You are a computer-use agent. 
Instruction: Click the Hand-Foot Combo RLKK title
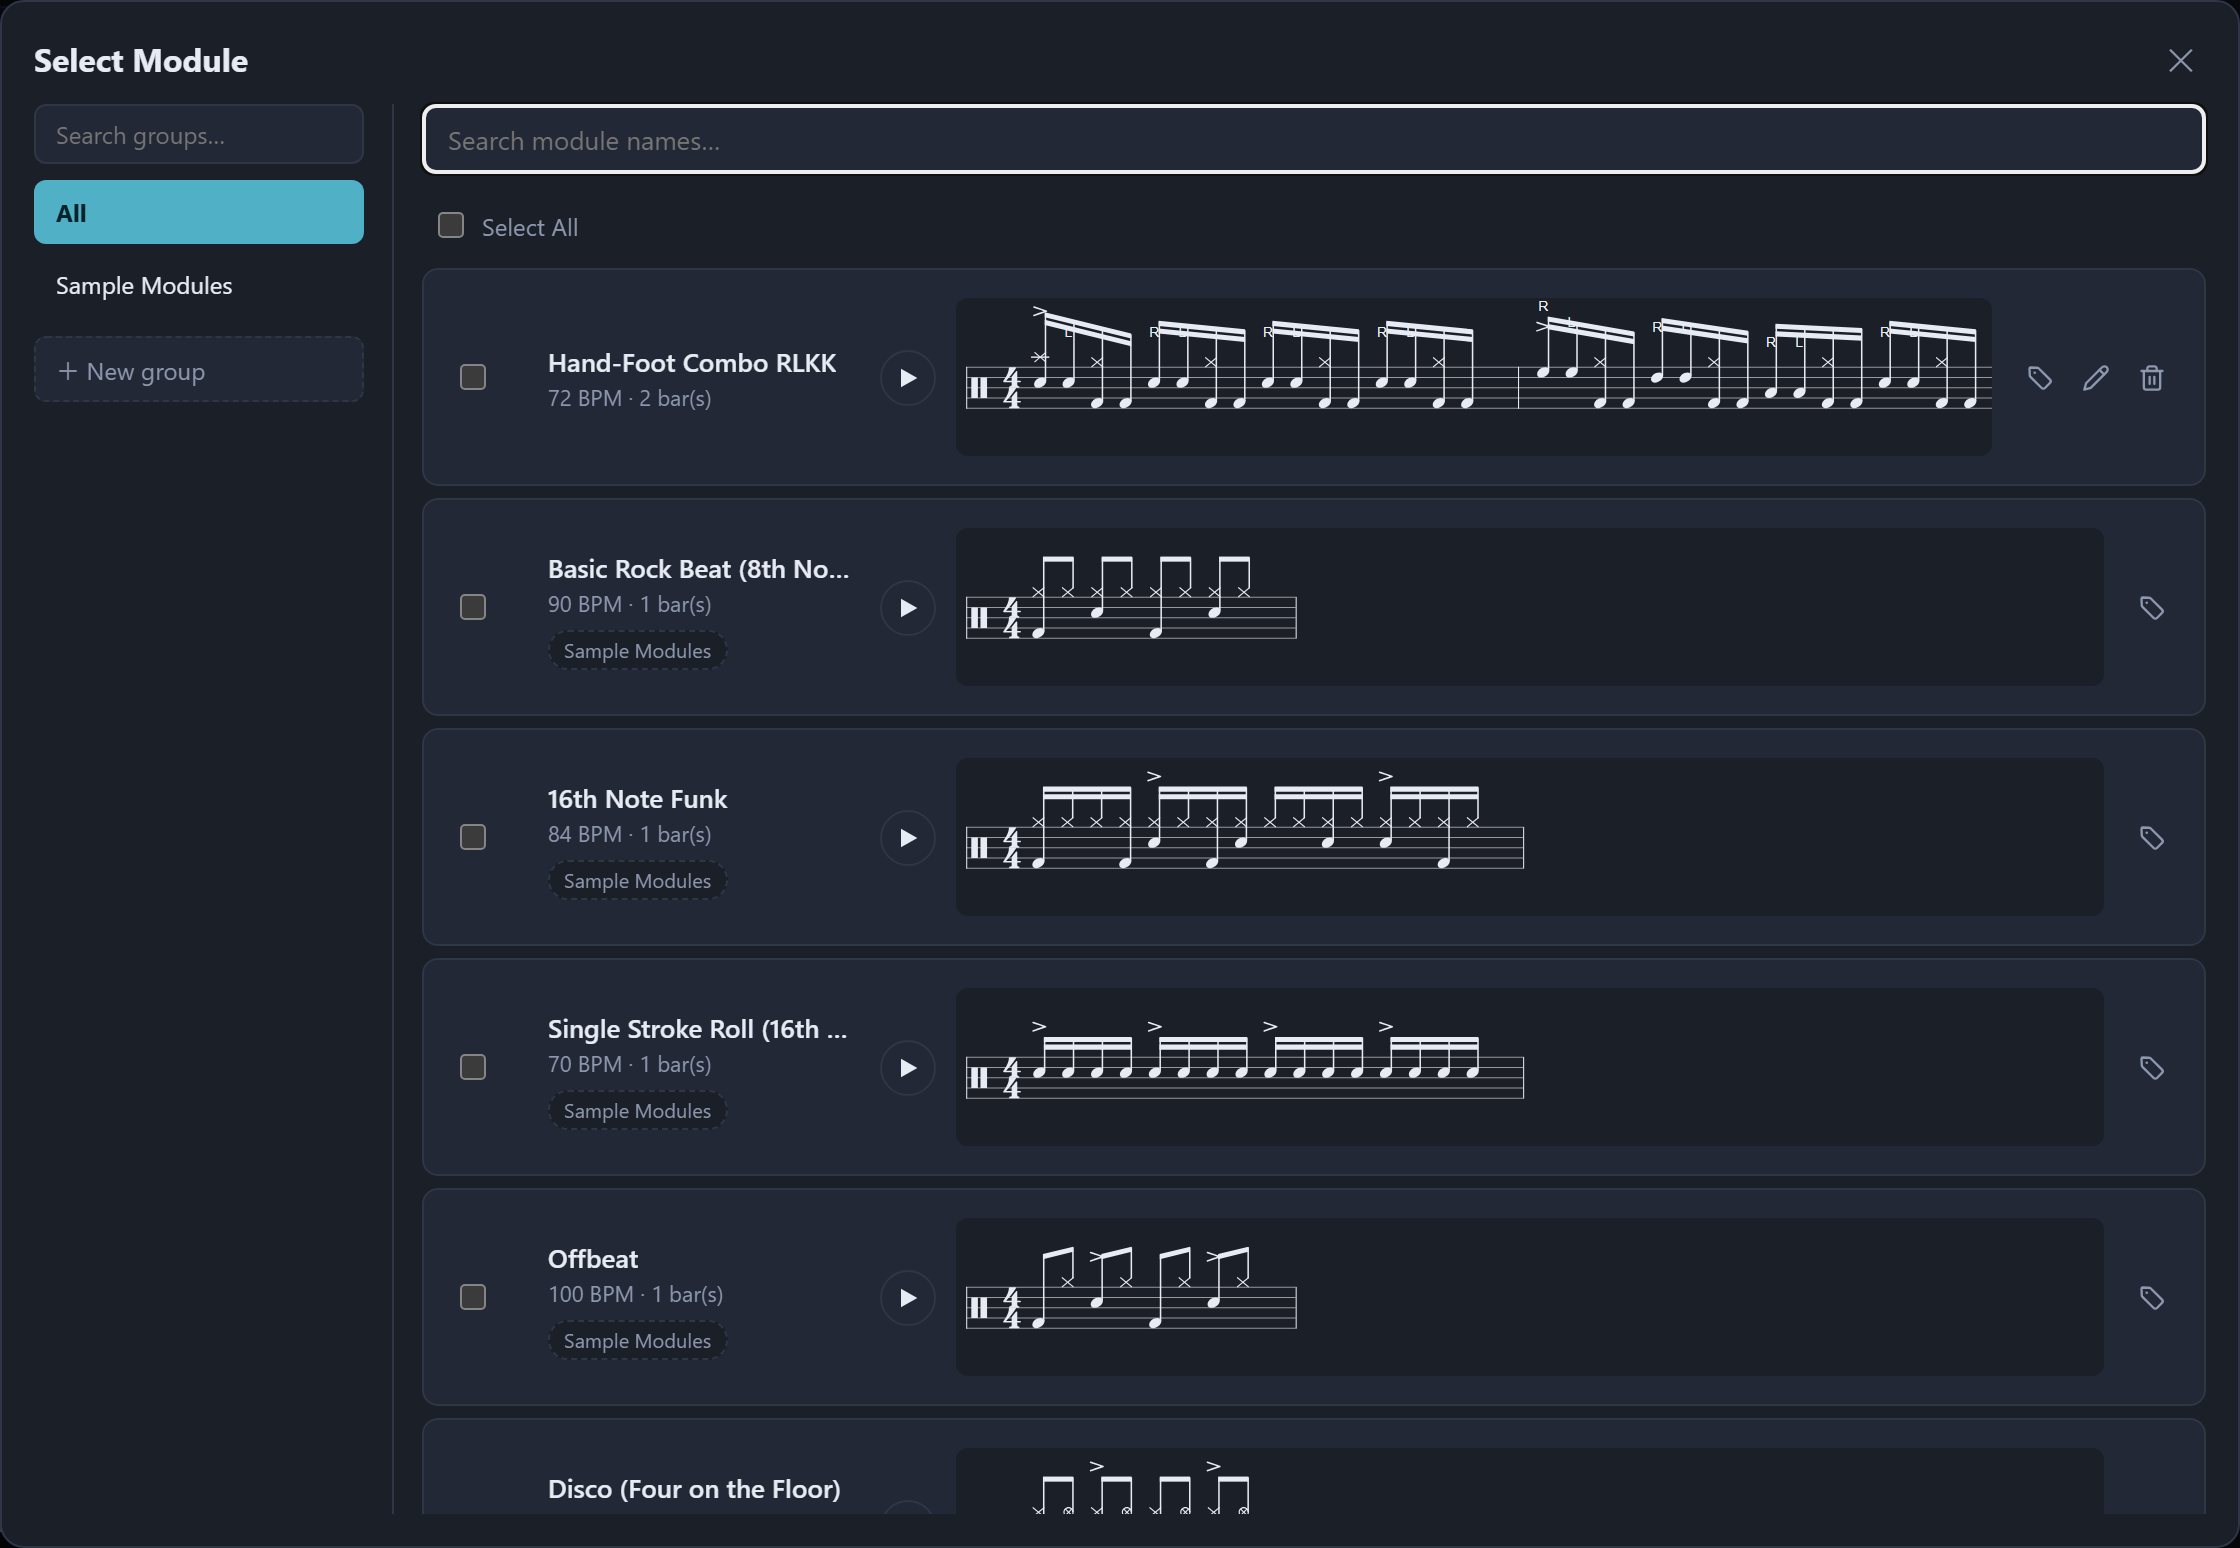click(692, 363)
